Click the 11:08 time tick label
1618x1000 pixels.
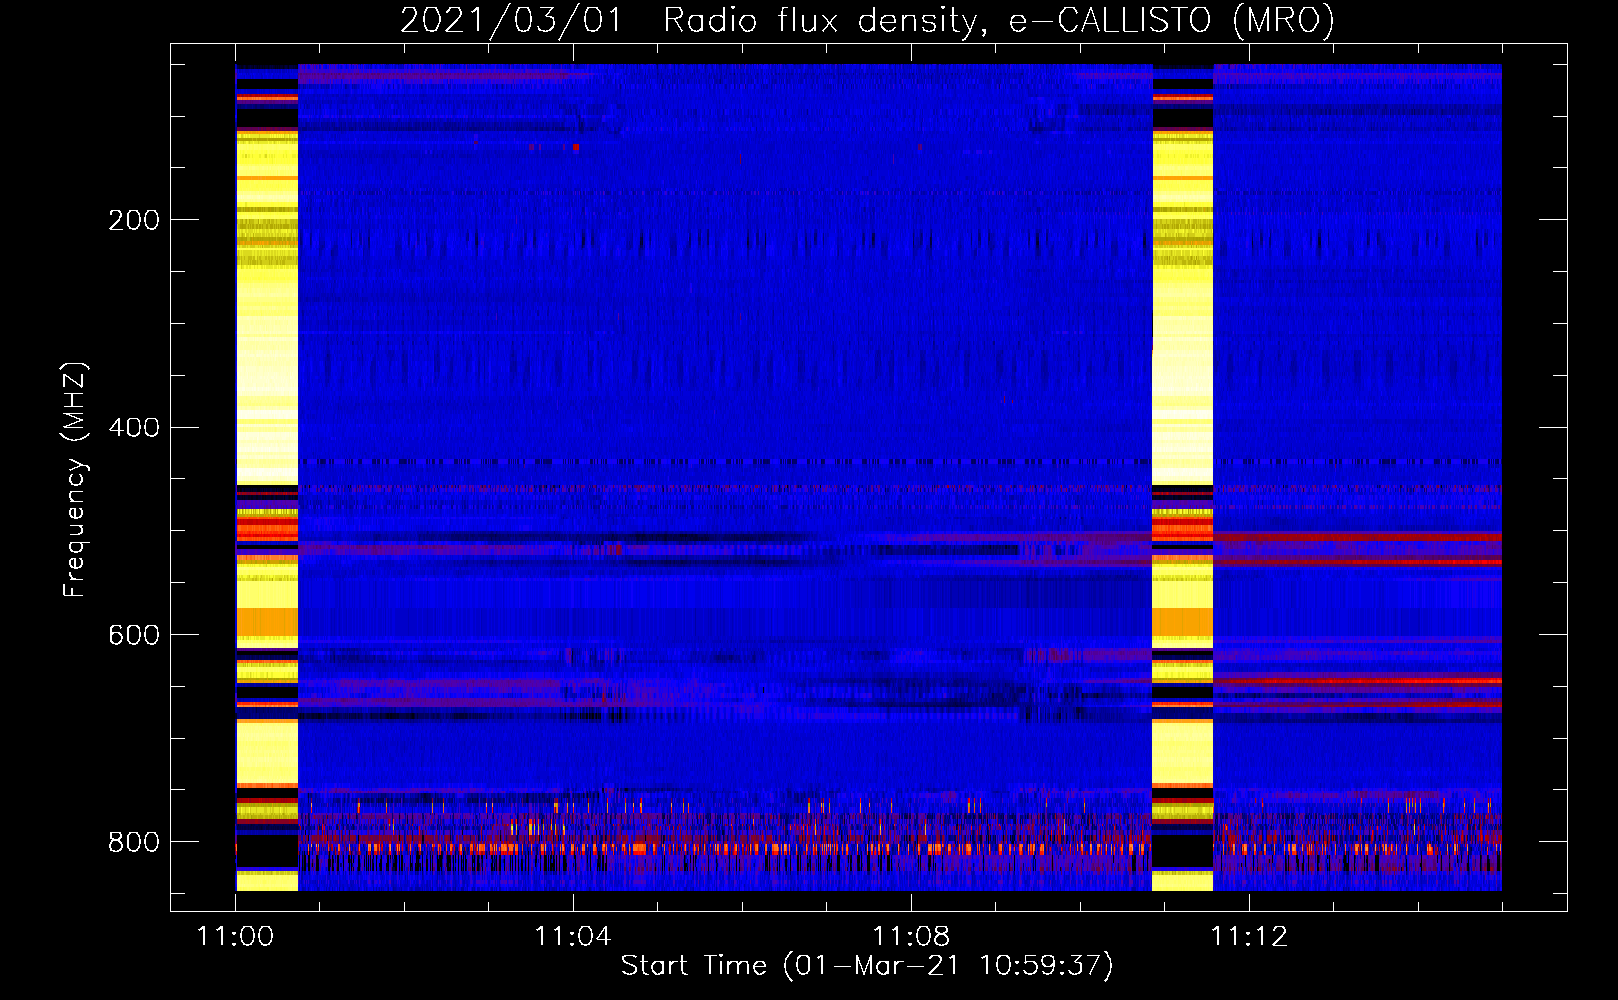(911, 937)
